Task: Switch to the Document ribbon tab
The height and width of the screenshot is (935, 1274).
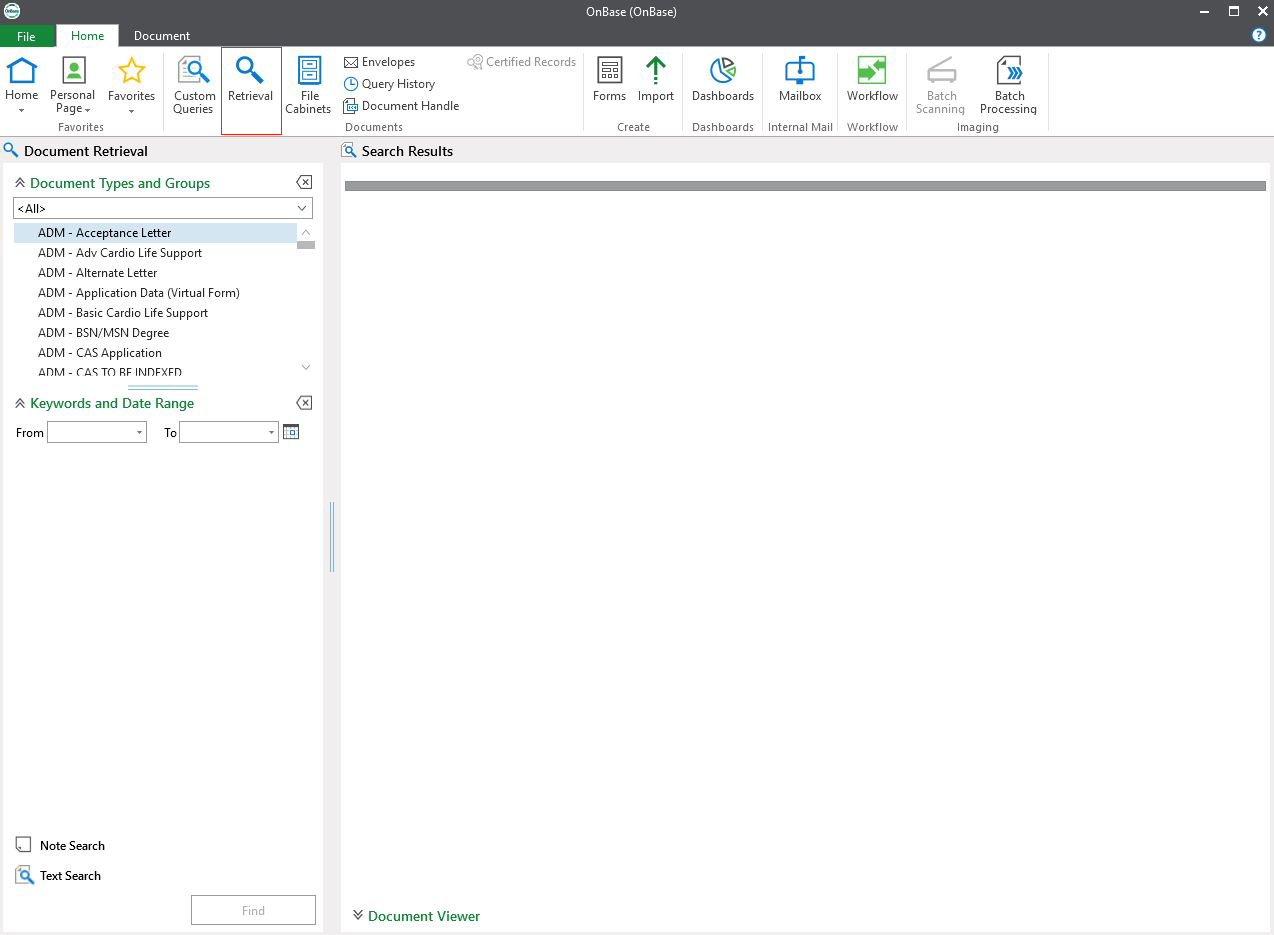Action: (162, 36)
